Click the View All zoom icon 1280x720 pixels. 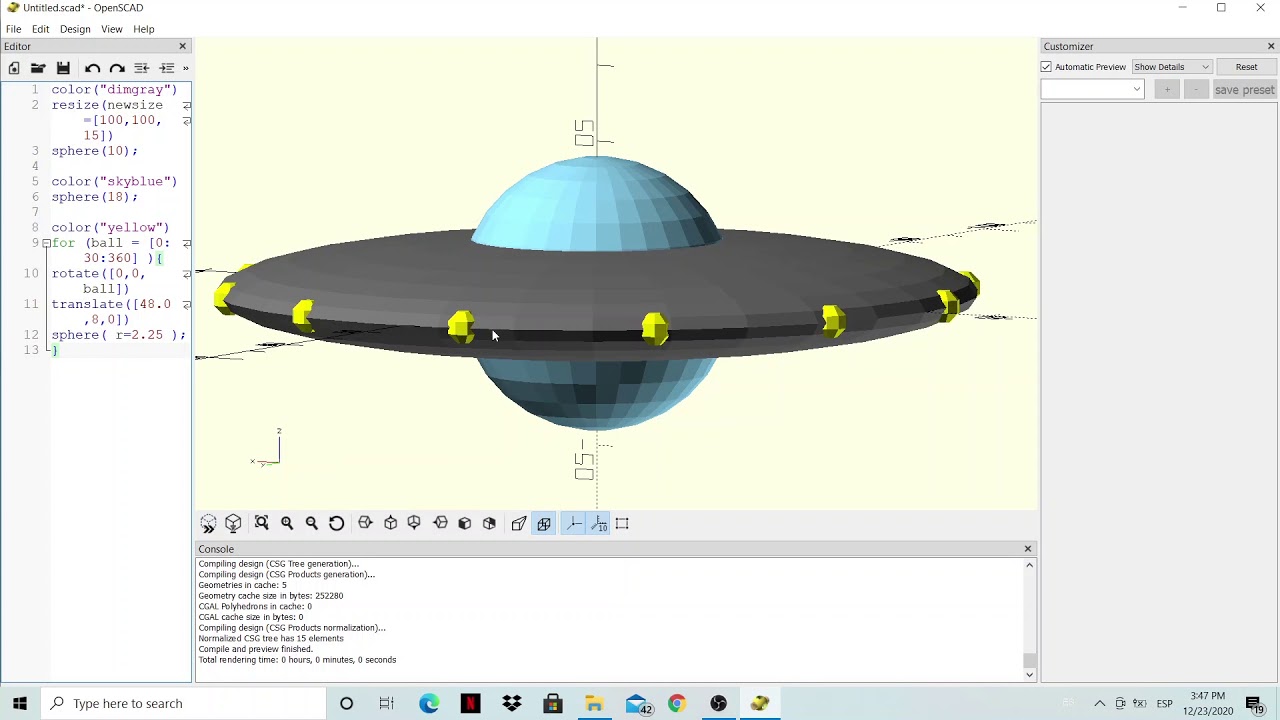coord(262,524)
